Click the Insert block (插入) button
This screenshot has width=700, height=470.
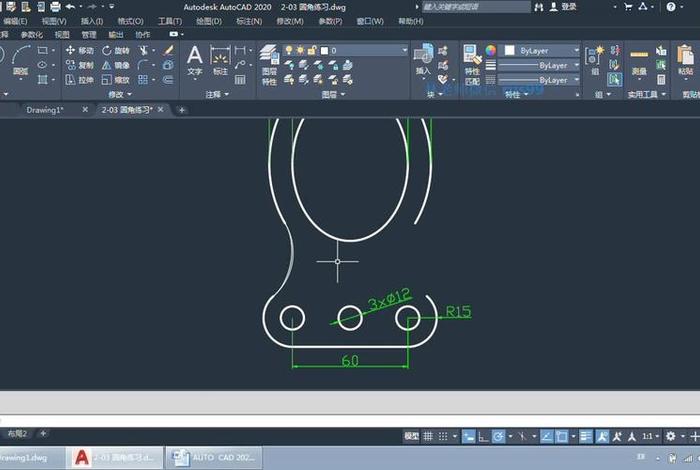point(423,59)
